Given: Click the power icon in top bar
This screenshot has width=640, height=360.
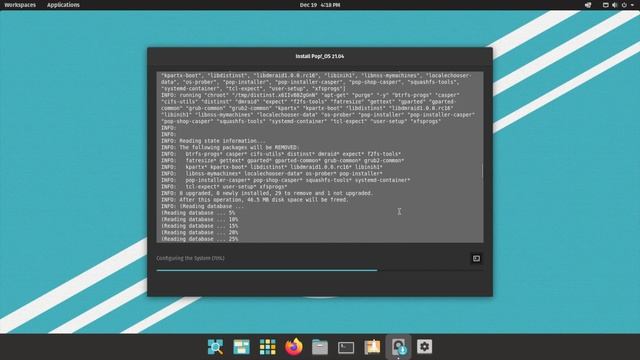Looking at the screenshot, I should click(624, 5).
